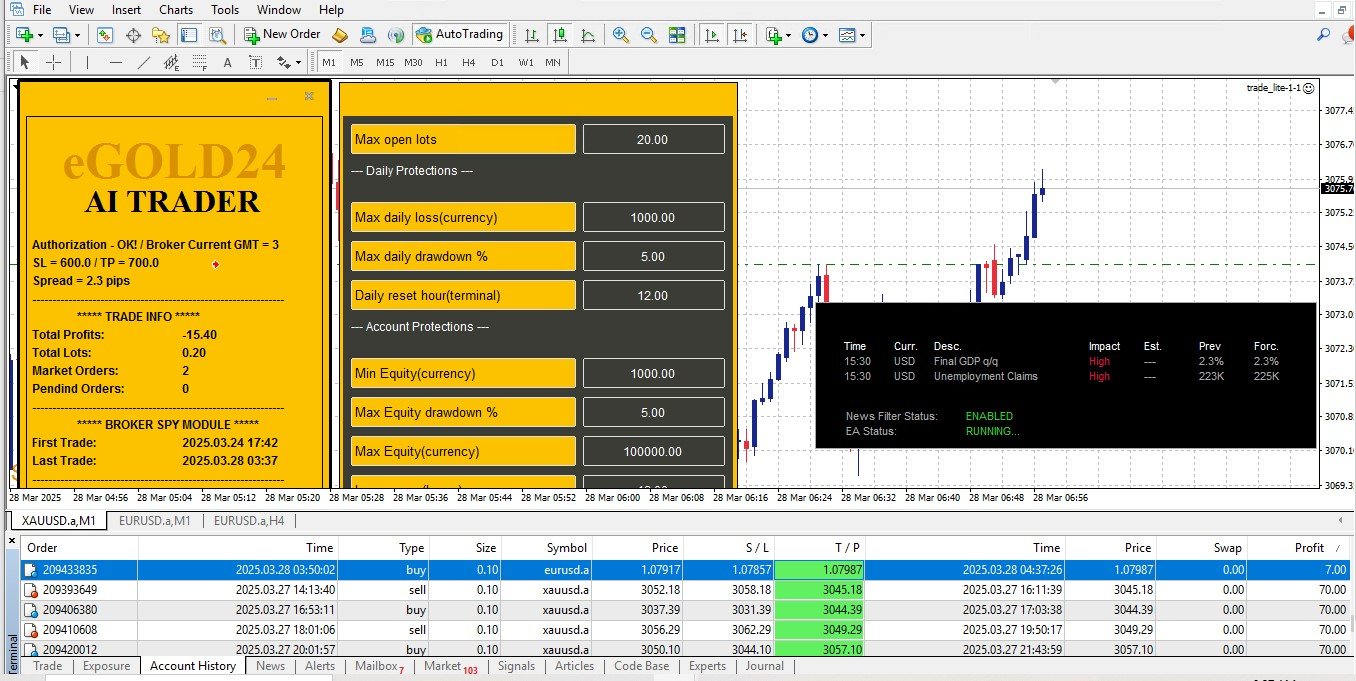Select the Fibonacci retracement tool

click(x=199, y=62)
